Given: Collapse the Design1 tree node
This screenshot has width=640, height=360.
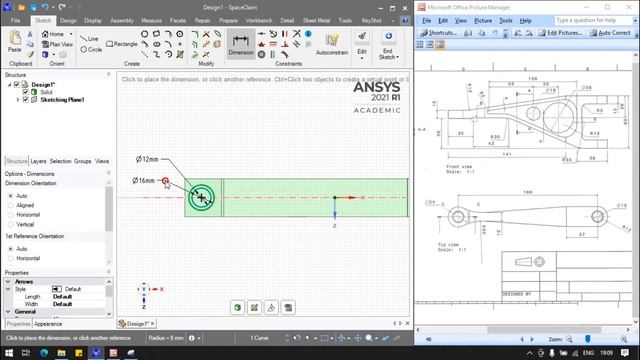Looking at the screenshot, I should [9, 84].
